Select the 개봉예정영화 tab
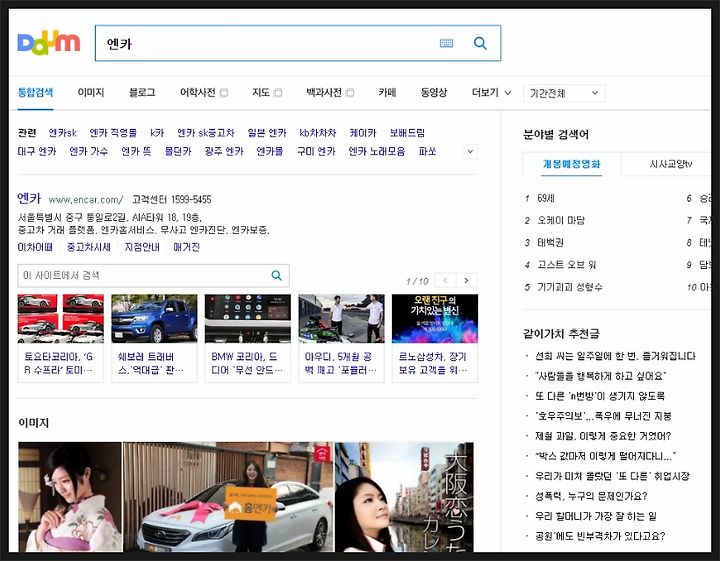The height and width of the screenshot is (561, 720). (x=572, y=164)
